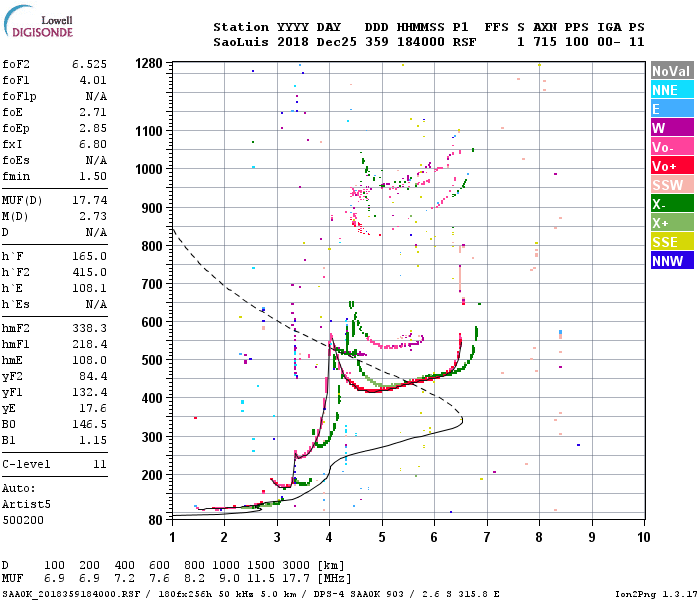
Task: Click the Dec25 date in header
Action: tap(337, 42)
